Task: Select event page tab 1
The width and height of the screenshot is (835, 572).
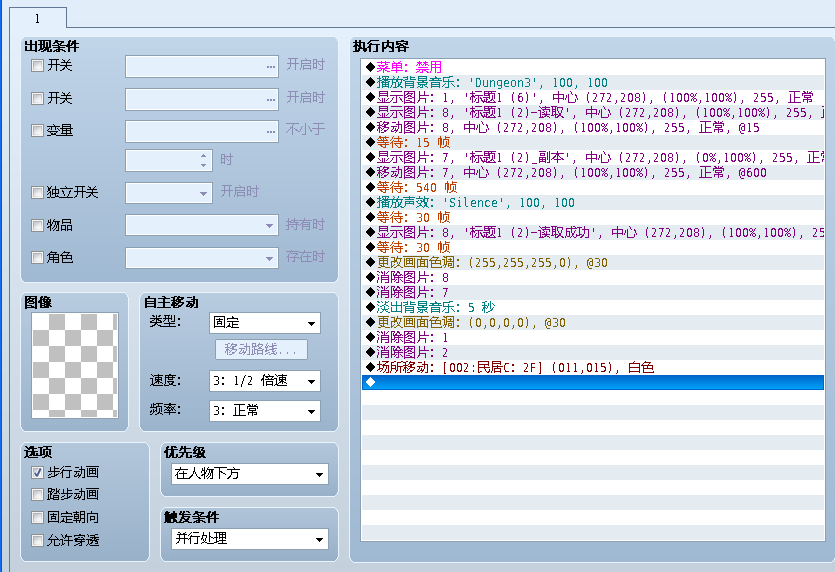Action: click(x=38, y=18)
